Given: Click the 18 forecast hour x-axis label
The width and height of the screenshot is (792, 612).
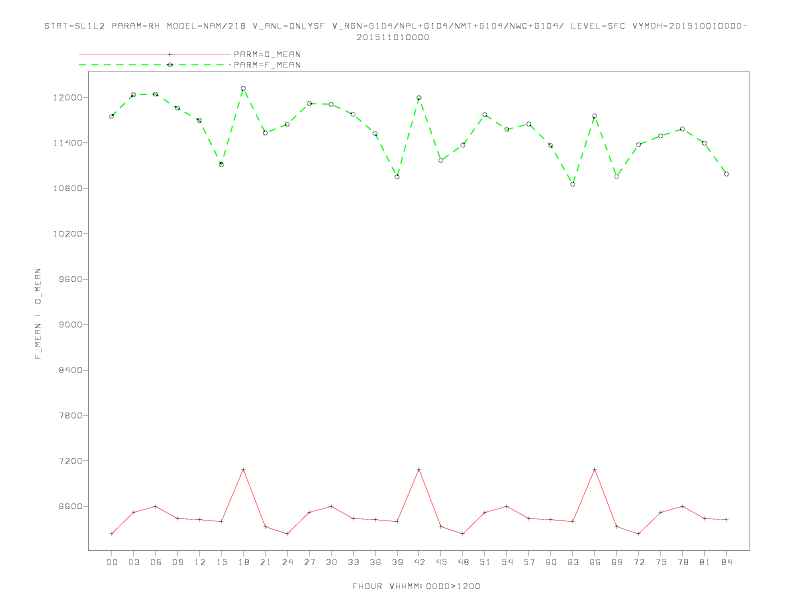Looking at the screenshot, I should (243, 562).
